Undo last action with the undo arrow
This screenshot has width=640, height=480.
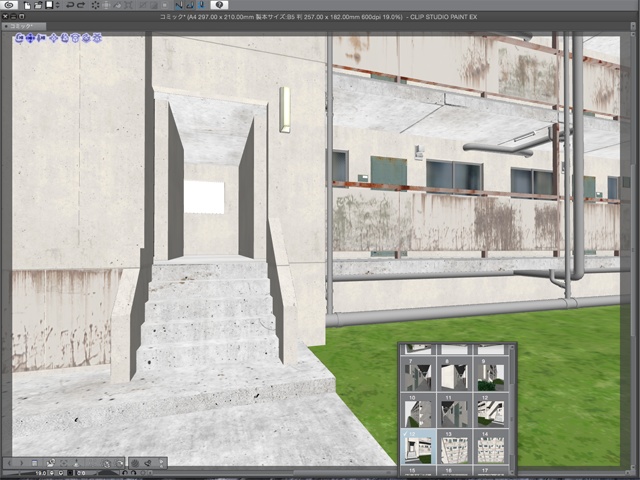click(x=69, y=5)
